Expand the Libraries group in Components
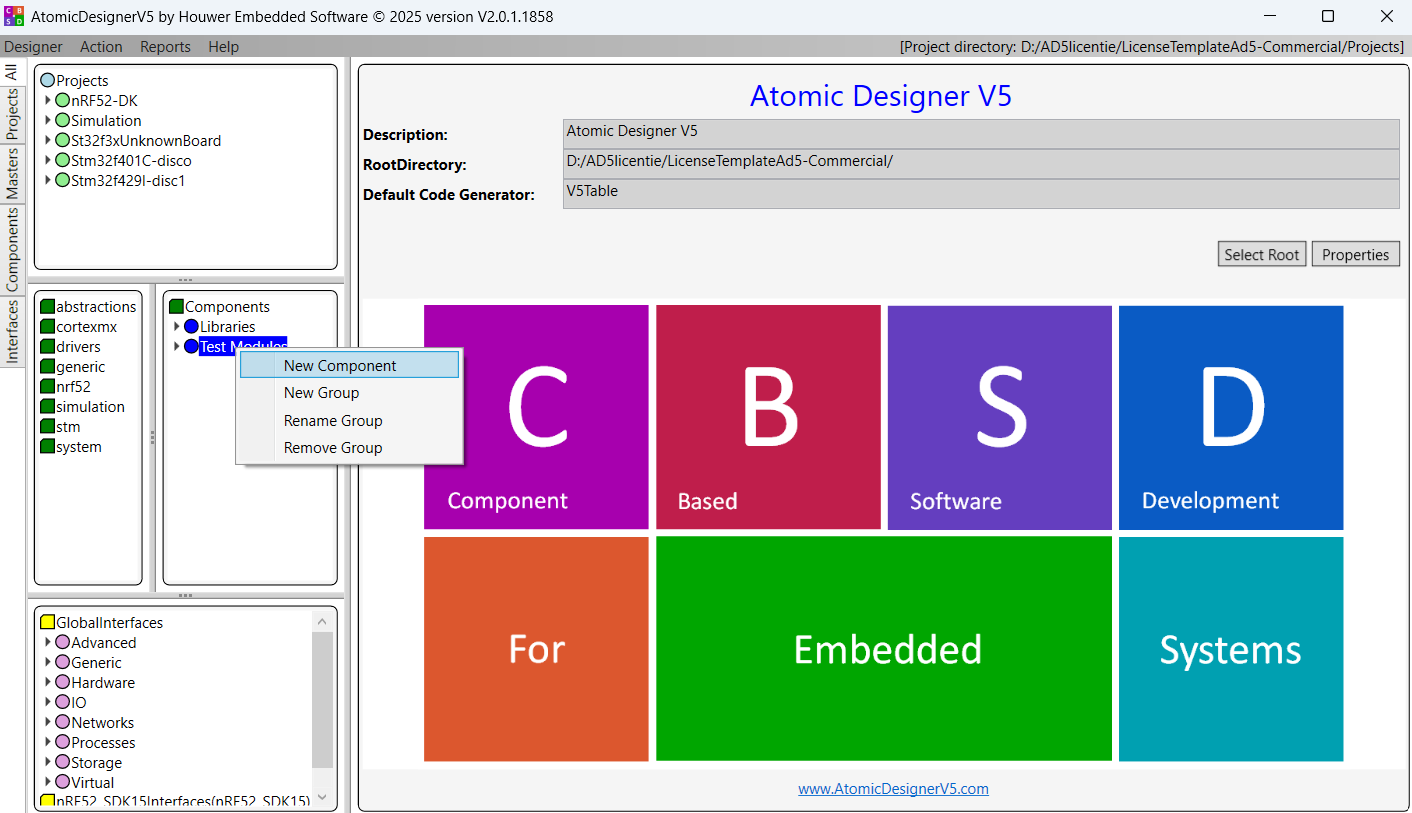Viewport: 1412px width, 813px height. point(177,327)
